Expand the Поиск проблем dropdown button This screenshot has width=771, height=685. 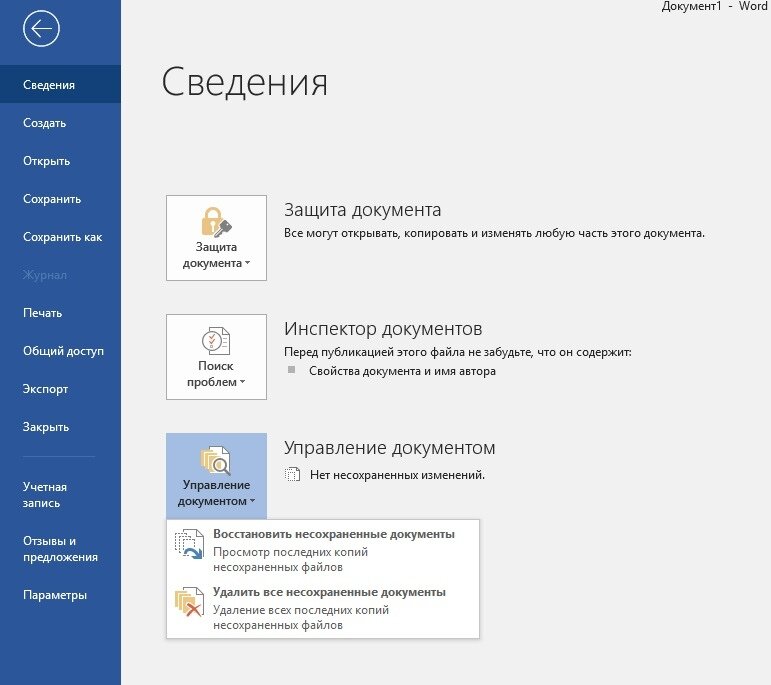click(216, 357)
